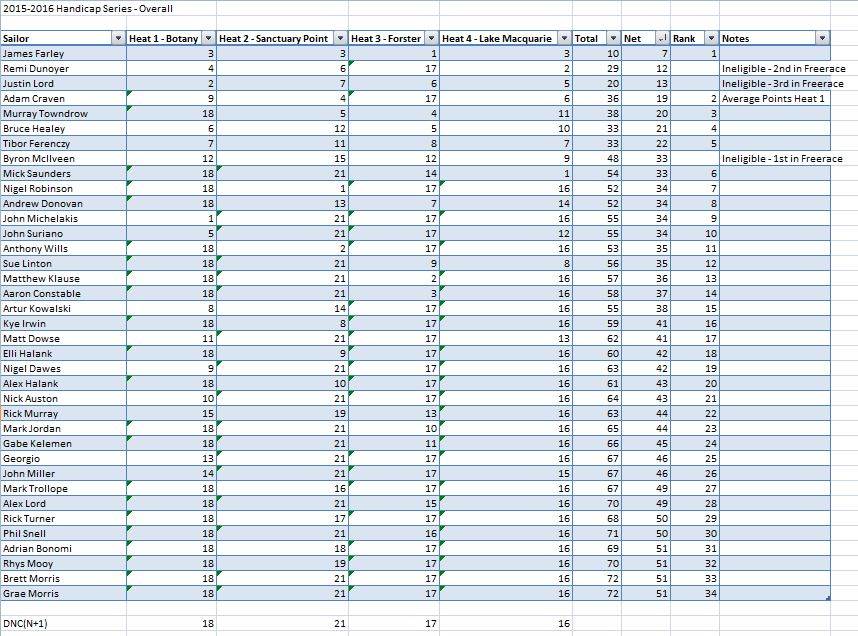Screen dimensions: 858x636
Task: Open the Heat 1 - Botany filter dropdown
Action: click(206, 39)
